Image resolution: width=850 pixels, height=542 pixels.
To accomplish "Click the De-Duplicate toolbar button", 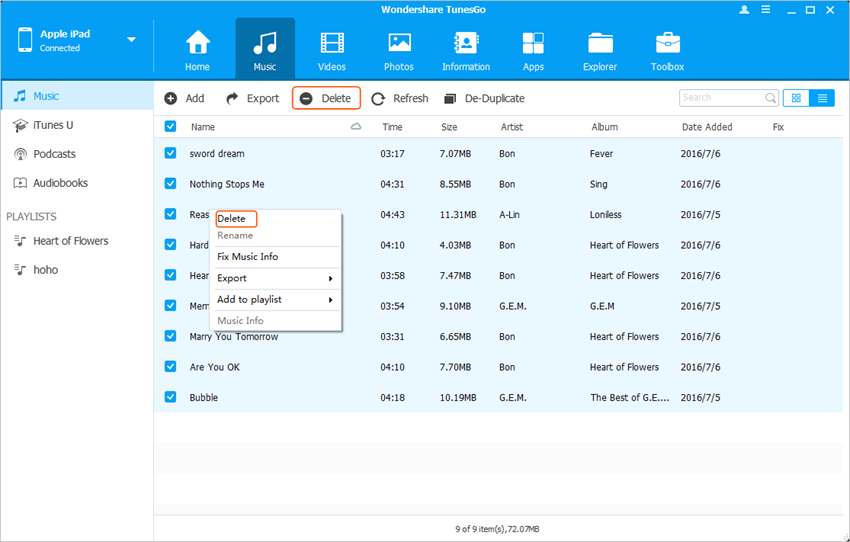I will point(484,98).
